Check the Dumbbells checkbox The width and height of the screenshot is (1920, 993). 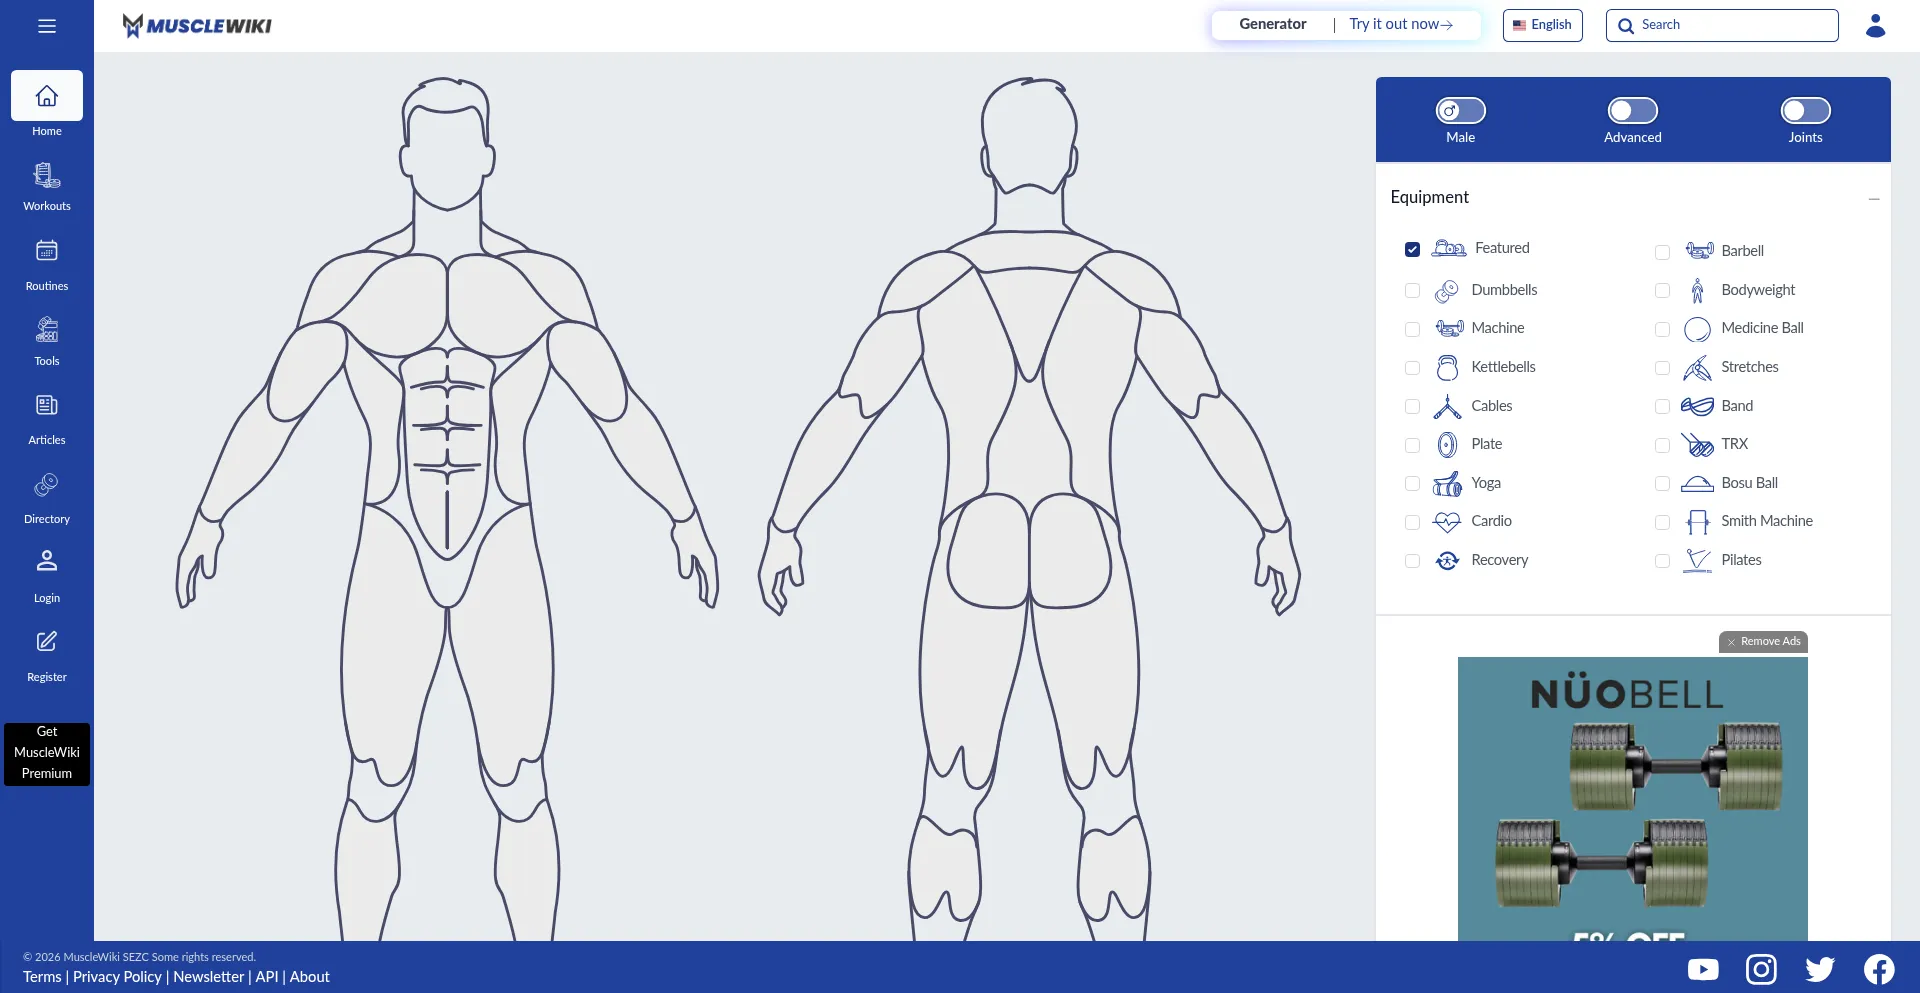click(1412, 290)
